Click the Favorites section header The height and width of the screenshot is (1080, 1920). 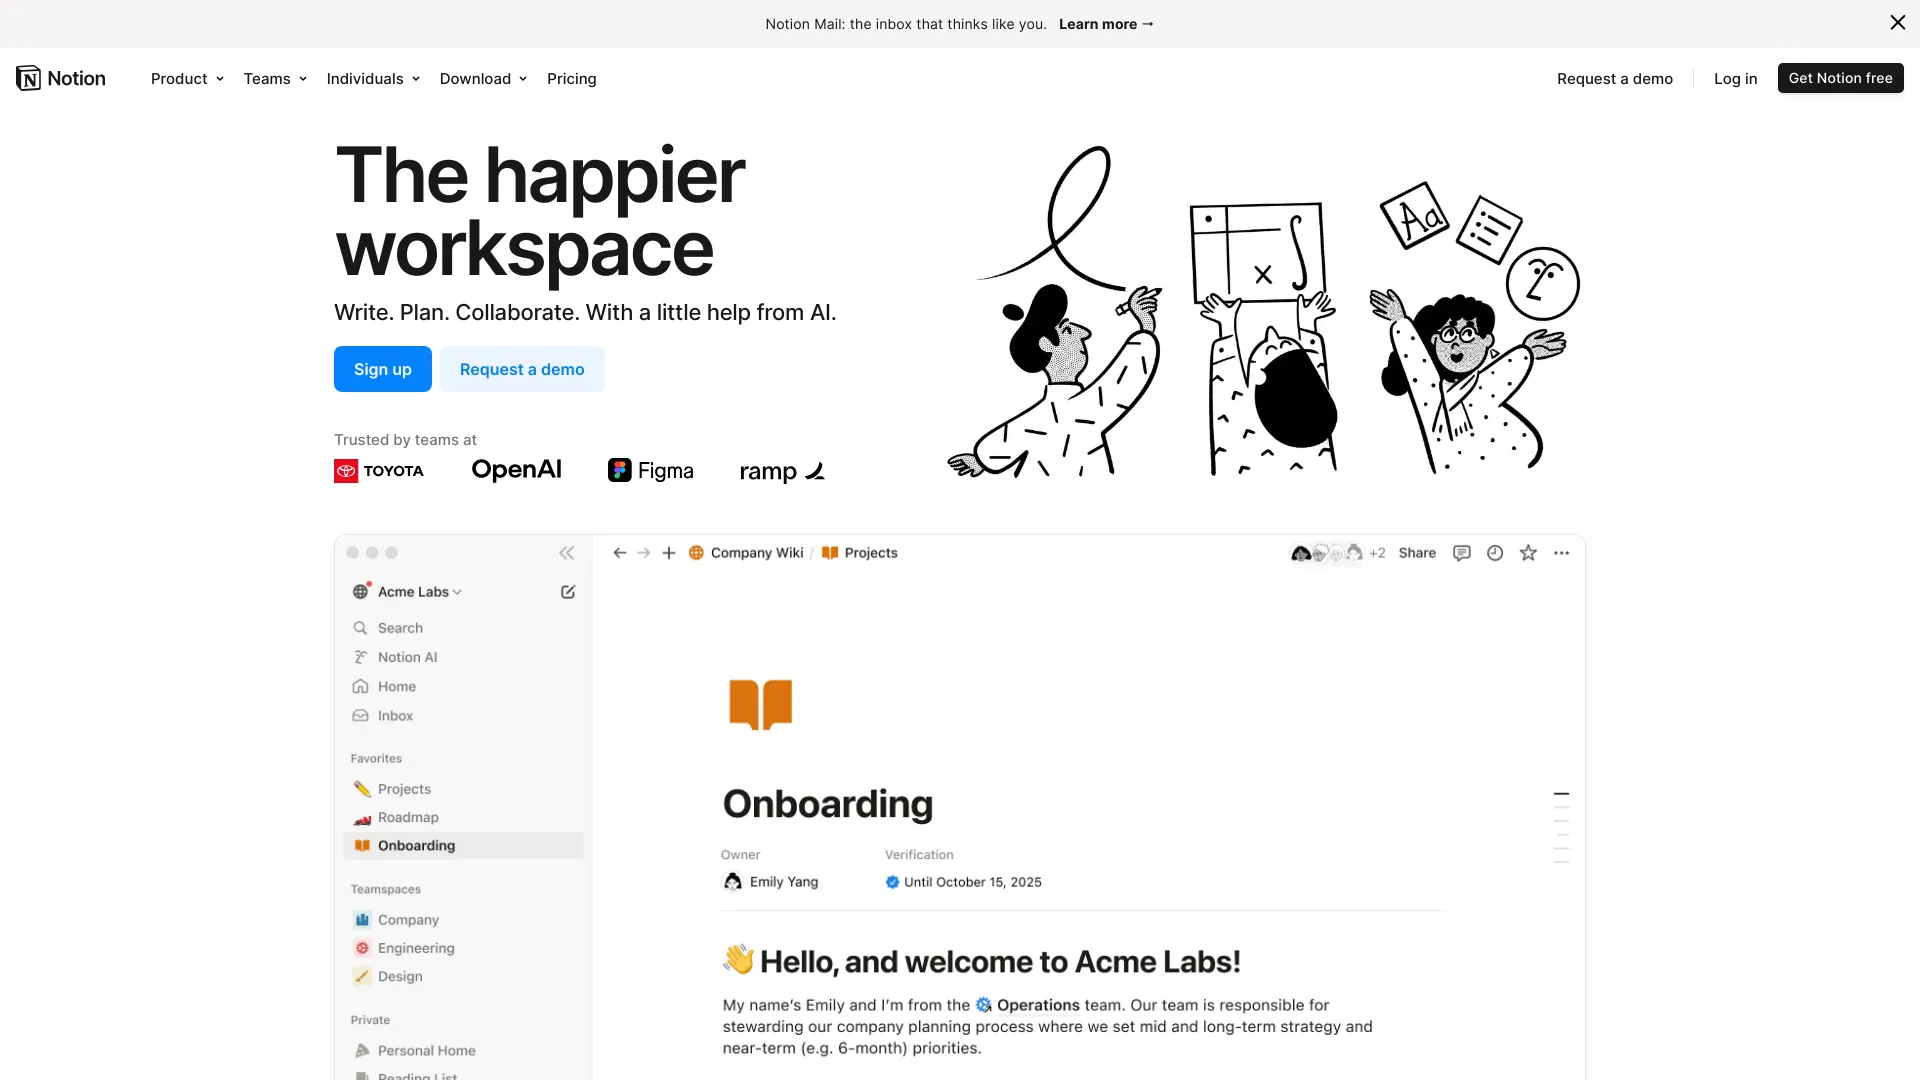376,759
